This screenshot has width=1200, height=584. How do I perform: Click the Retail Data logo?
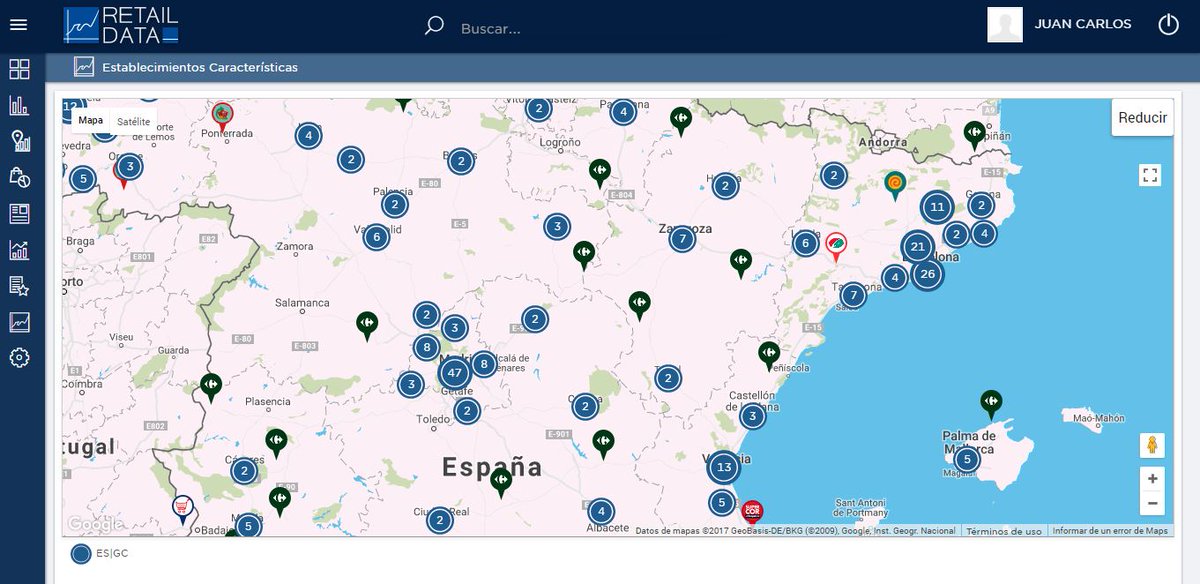pos(120,25)
